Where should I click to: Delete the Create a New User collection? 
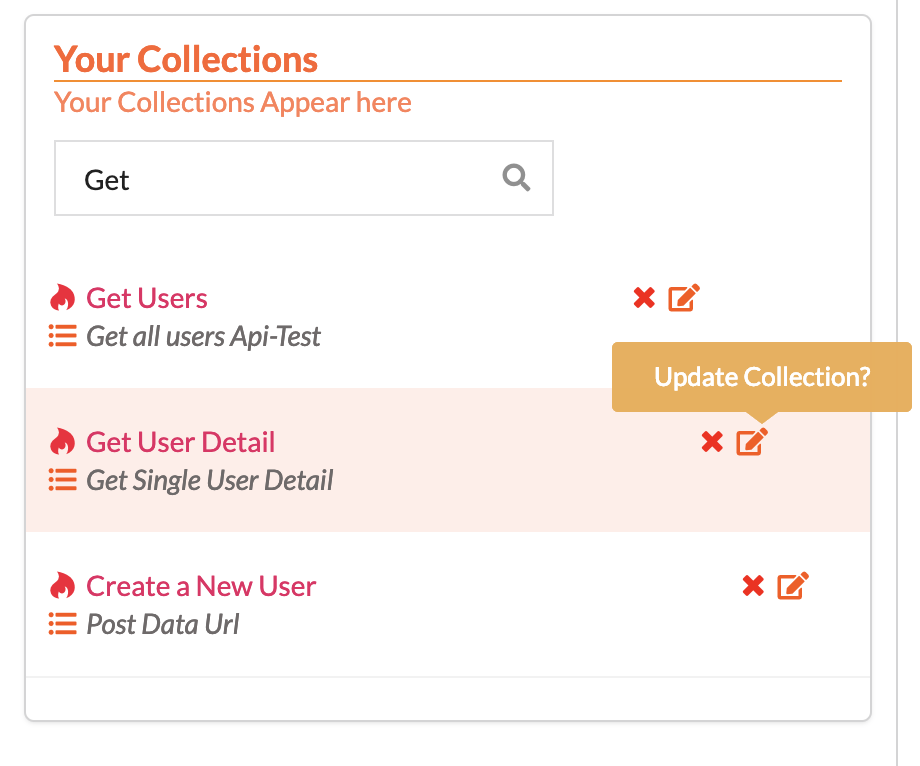(x=753, y=586)
